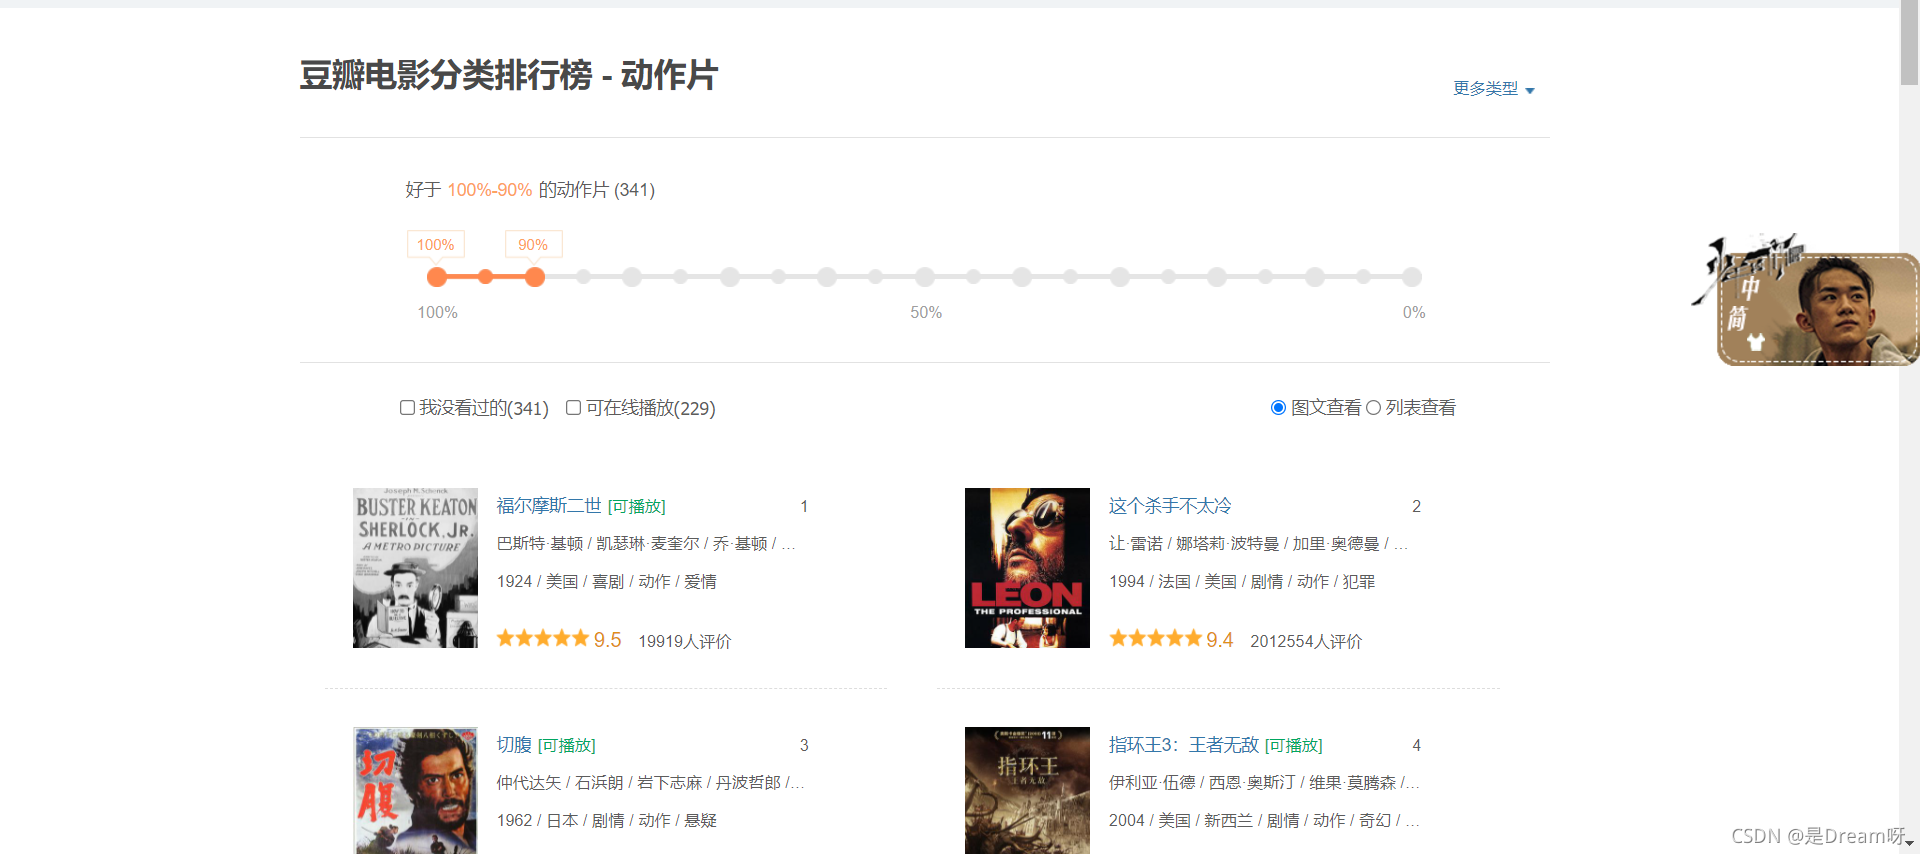Click the Sherlock Jr. poster thumbnail
This screenshot has width=1920, height=854.
[x=415, y=568]
